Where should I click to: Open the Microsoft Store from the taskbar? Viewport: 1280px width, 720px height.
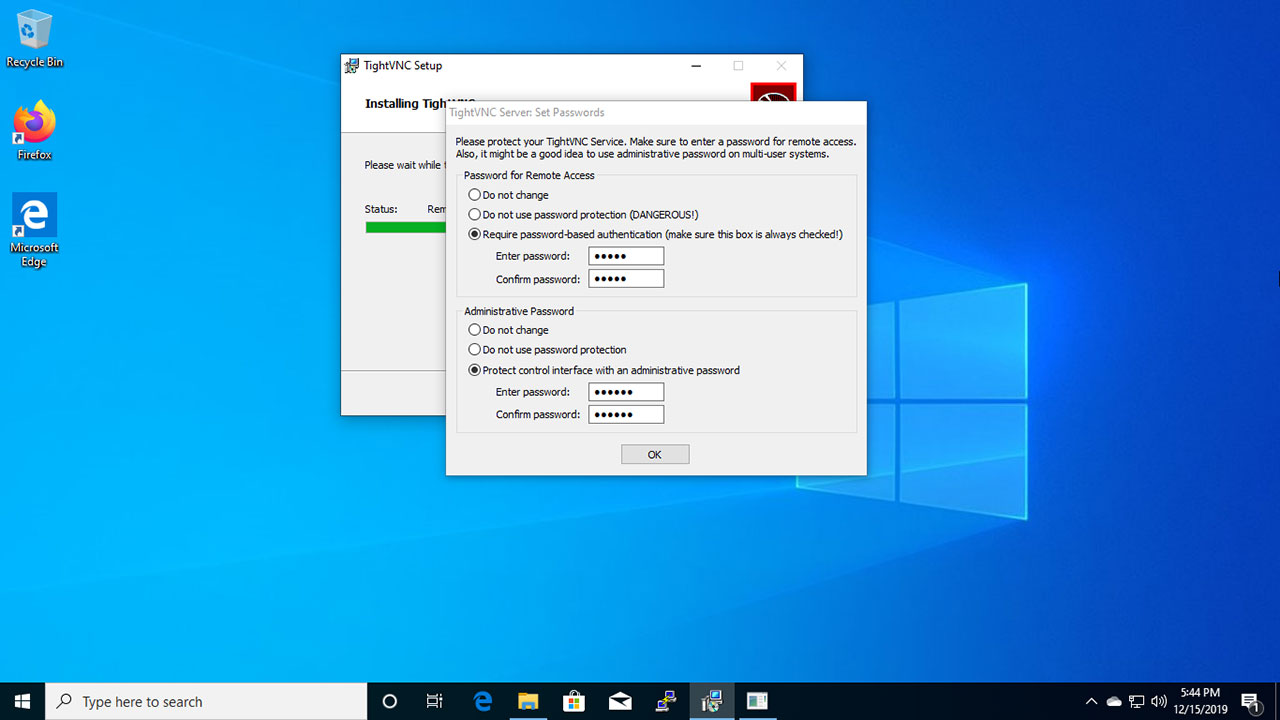(574, 700)
